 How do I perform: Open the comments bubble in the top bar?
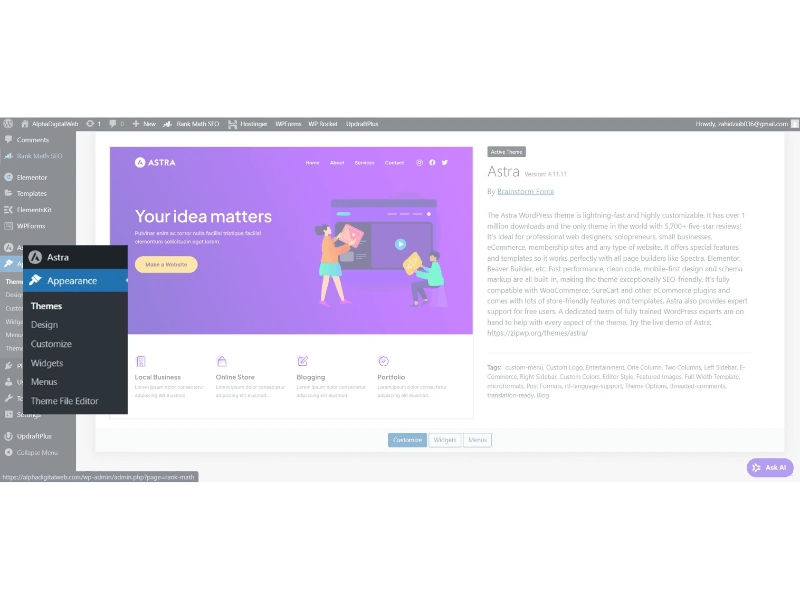tap(112, 124)
